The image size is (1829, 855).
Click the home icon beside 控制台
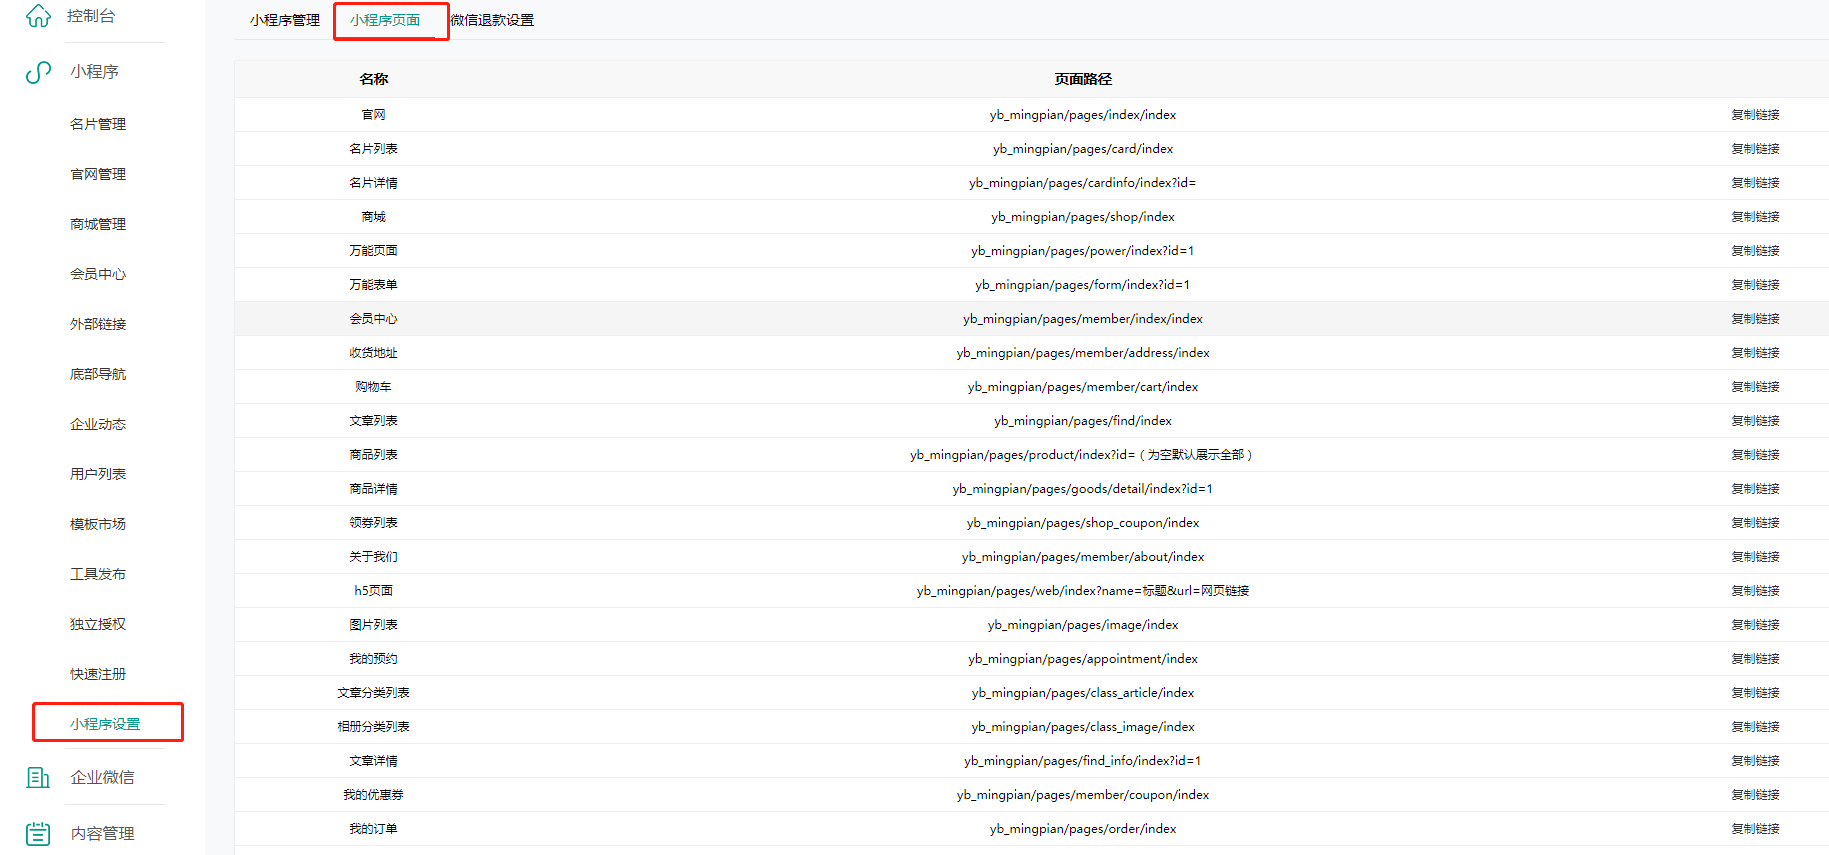coord(38,16)
